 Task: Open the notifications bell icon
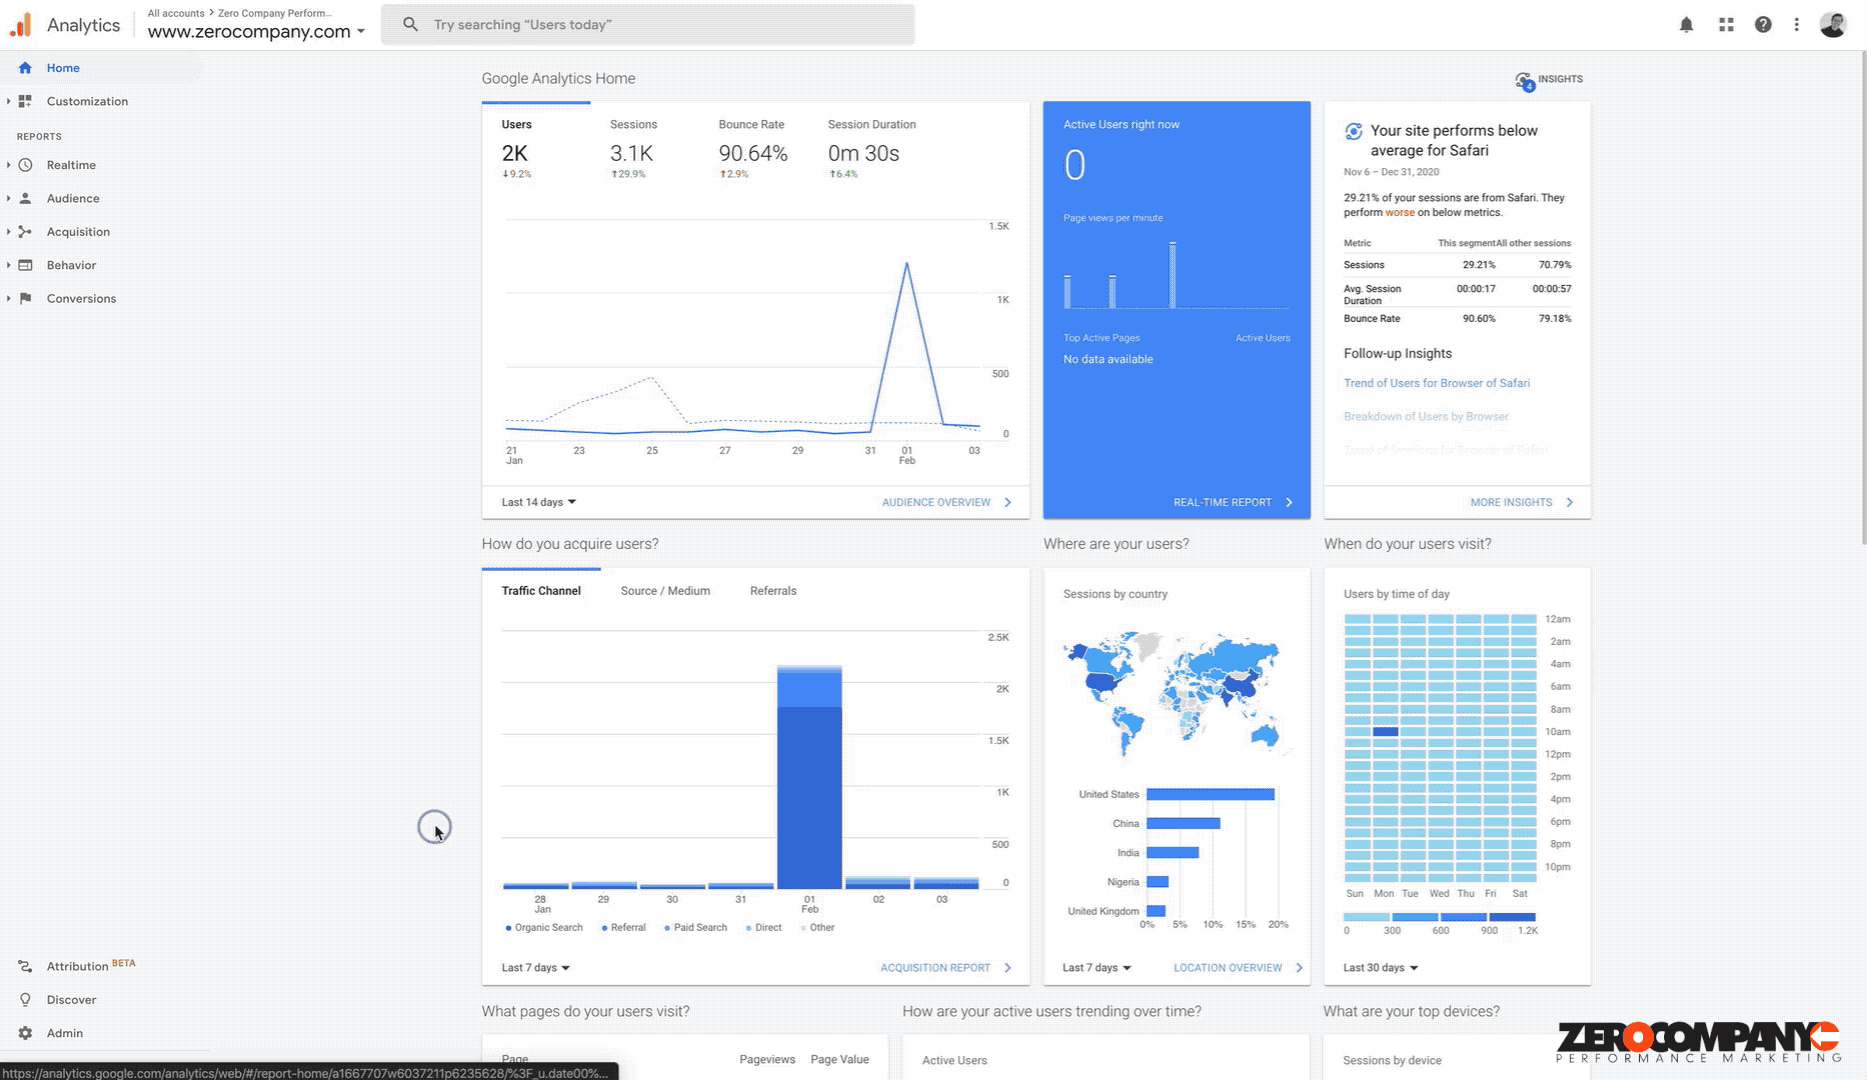click(x=1686, y=25)
